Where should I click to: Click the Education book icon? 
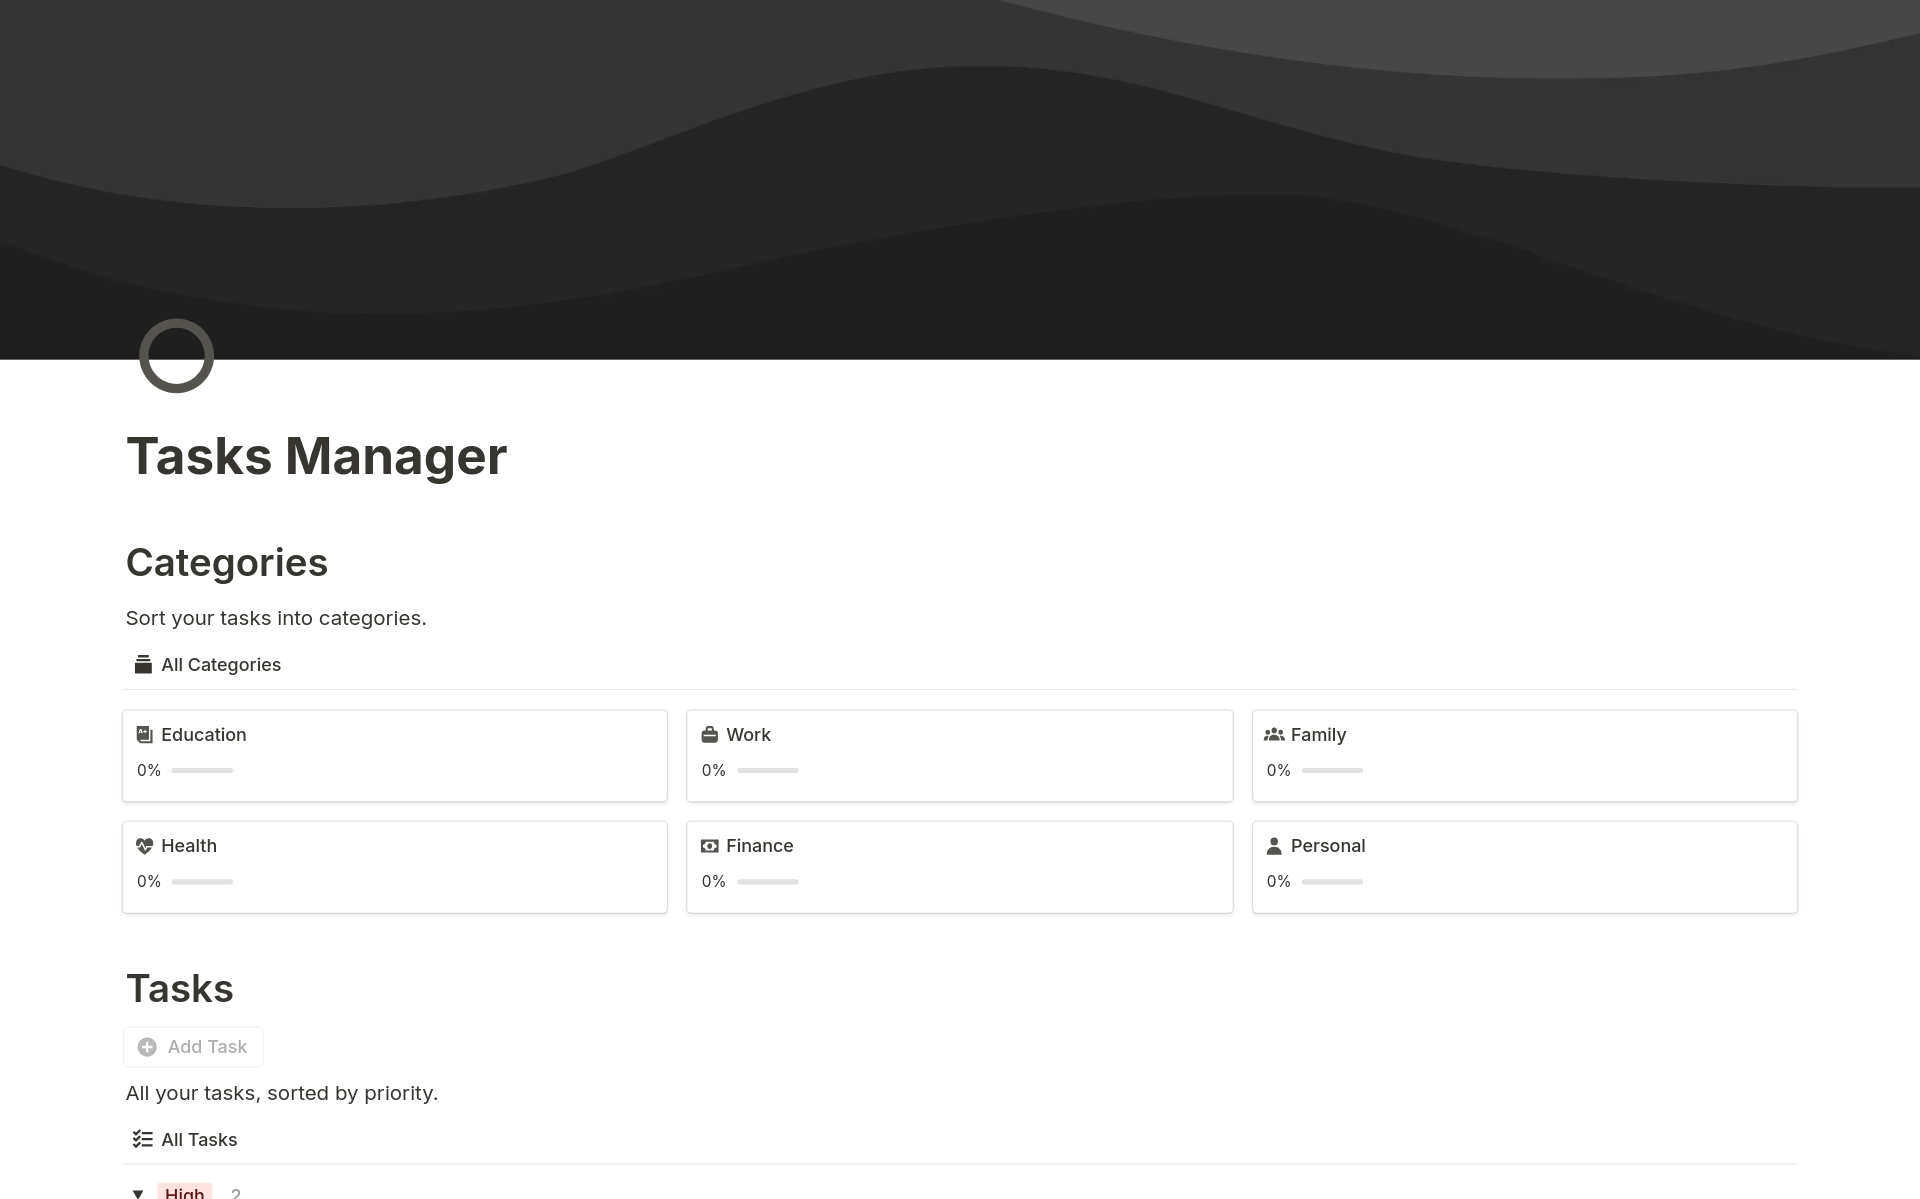coord(144,735)
